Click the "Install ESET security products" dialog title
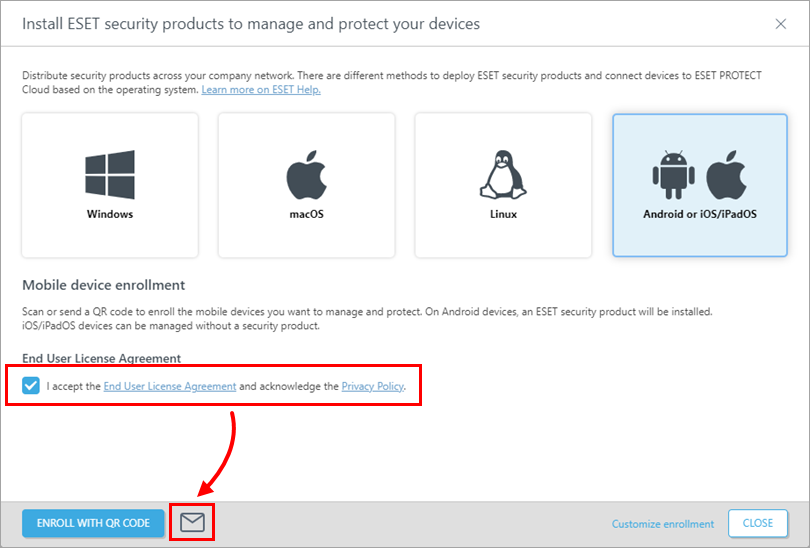This screenshot has width=810, height=548. click(251, 22)
